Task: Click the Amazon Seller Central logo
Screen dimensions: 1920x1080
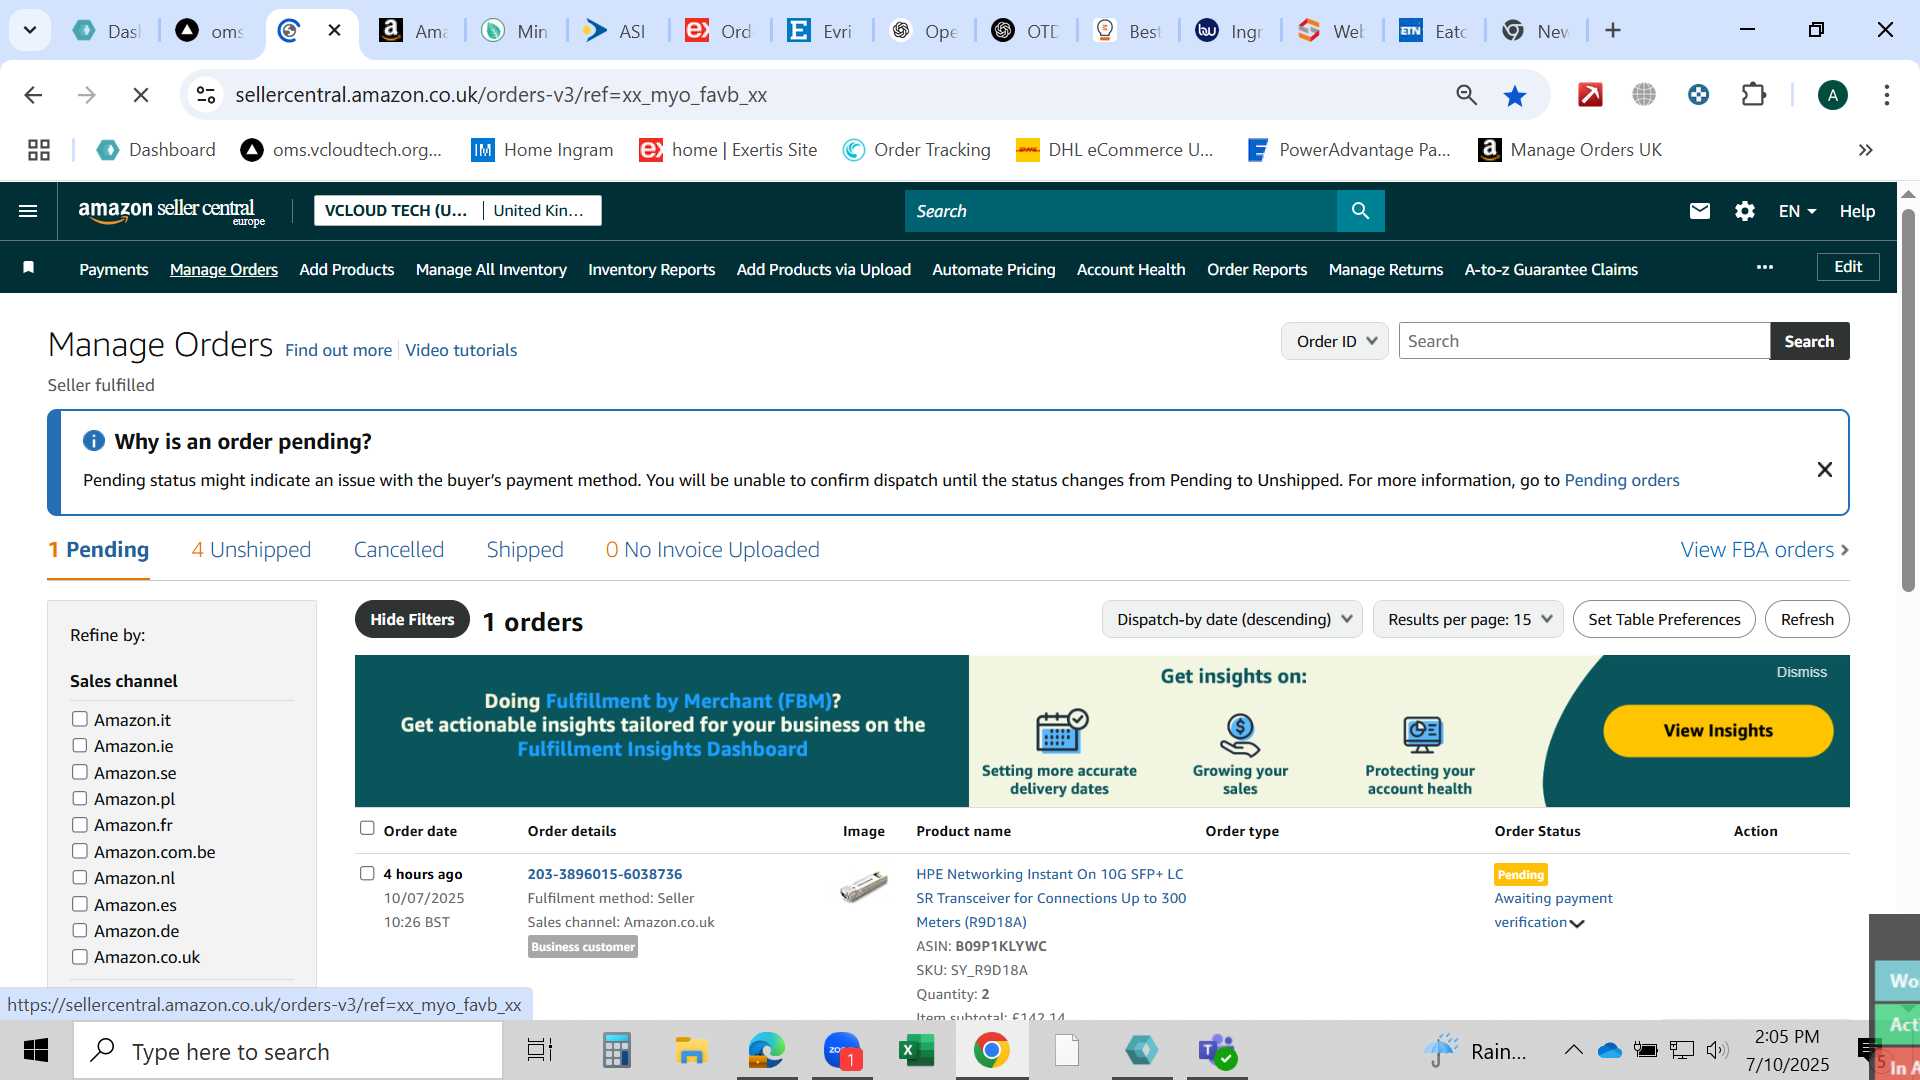Action: [x=172, y=211]
